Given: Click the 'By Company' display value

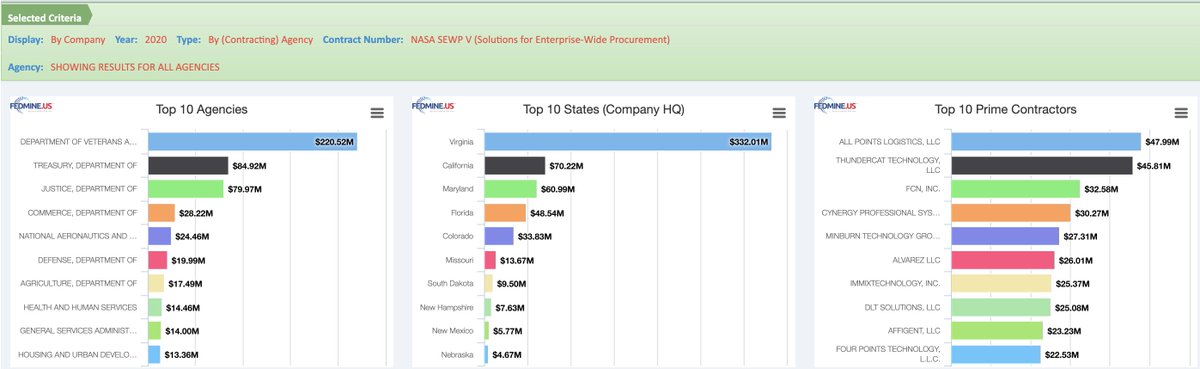Looking at the screenshot, I should tap(78, 40).
